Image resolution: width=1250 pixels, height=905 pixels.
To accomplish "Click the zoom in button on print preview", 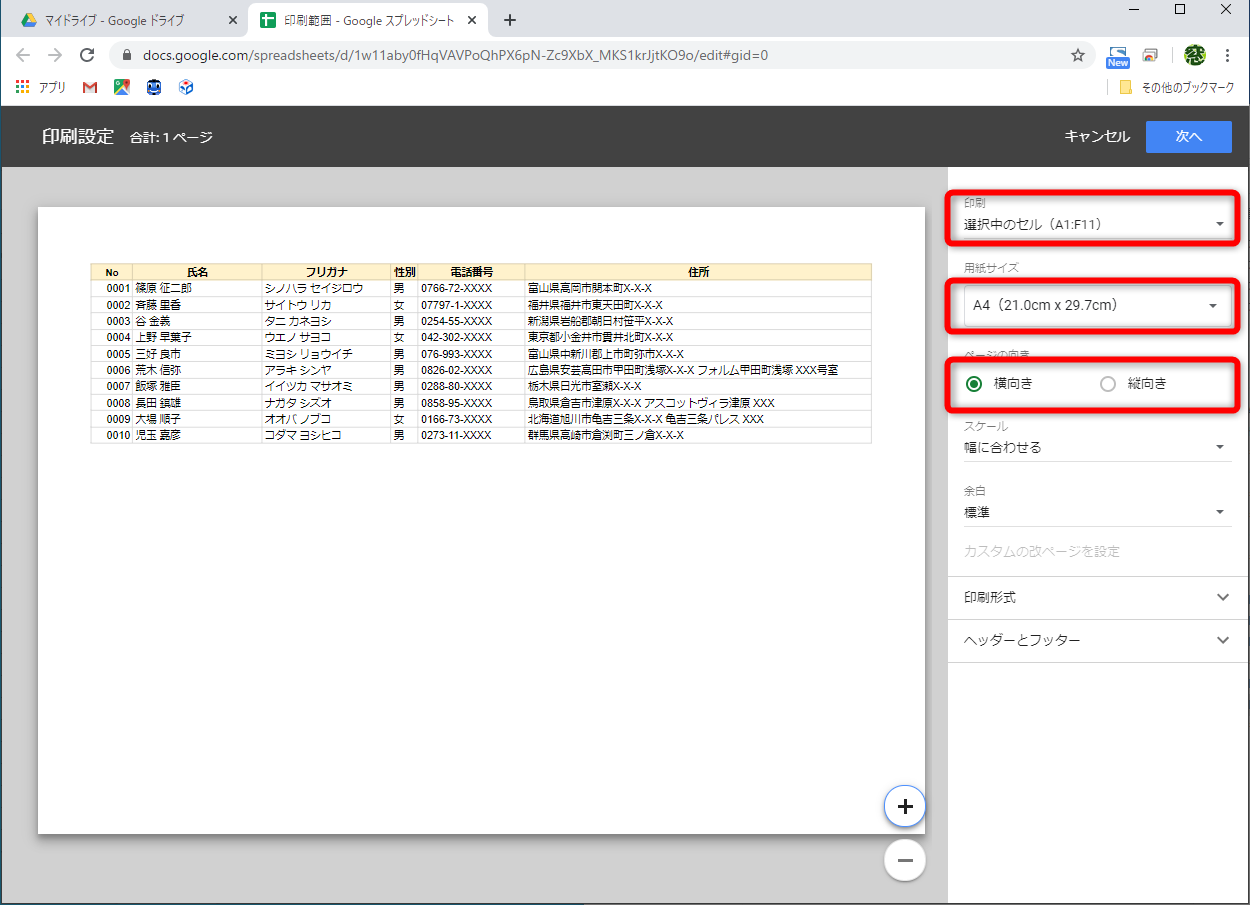I will click(x=904, y=806).
